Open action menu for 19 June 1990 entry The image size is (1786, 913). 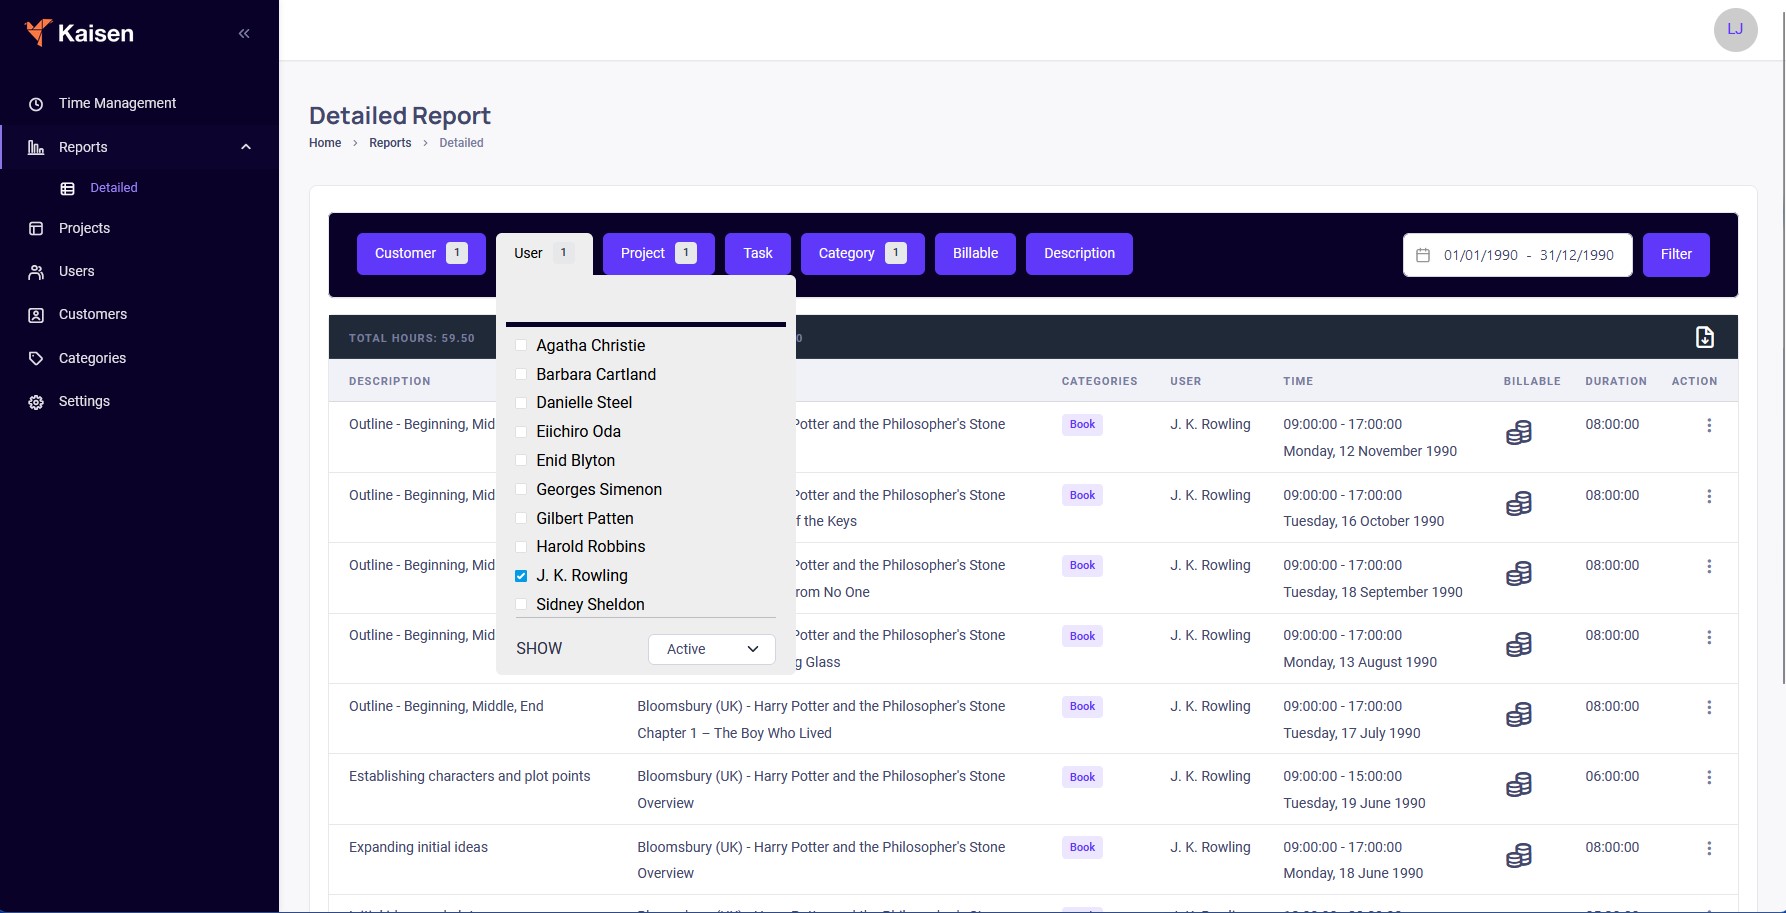[x=1709, y=777]
